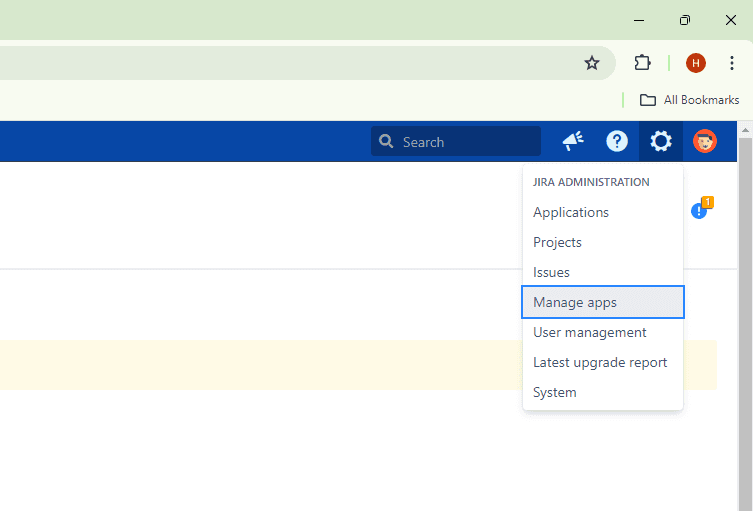Open the Chrome extensions puzzle icon
Image resolution: width=753 pixels, height=511 pixels.
(x=643, y=63)
